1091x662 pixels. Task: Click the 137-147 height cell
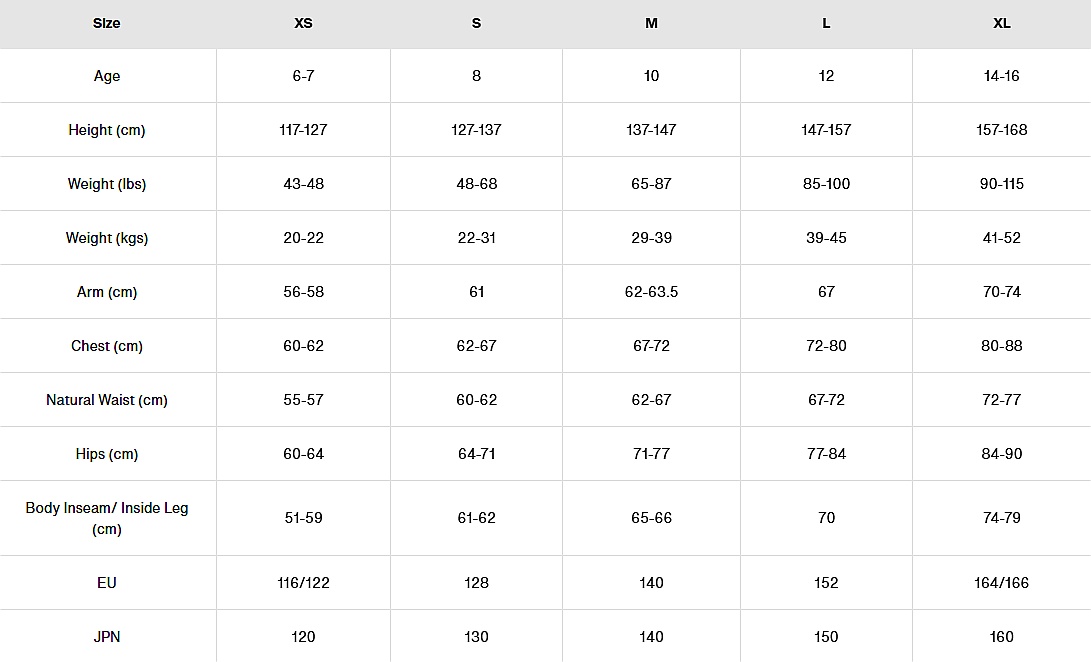tap(651, 130)
